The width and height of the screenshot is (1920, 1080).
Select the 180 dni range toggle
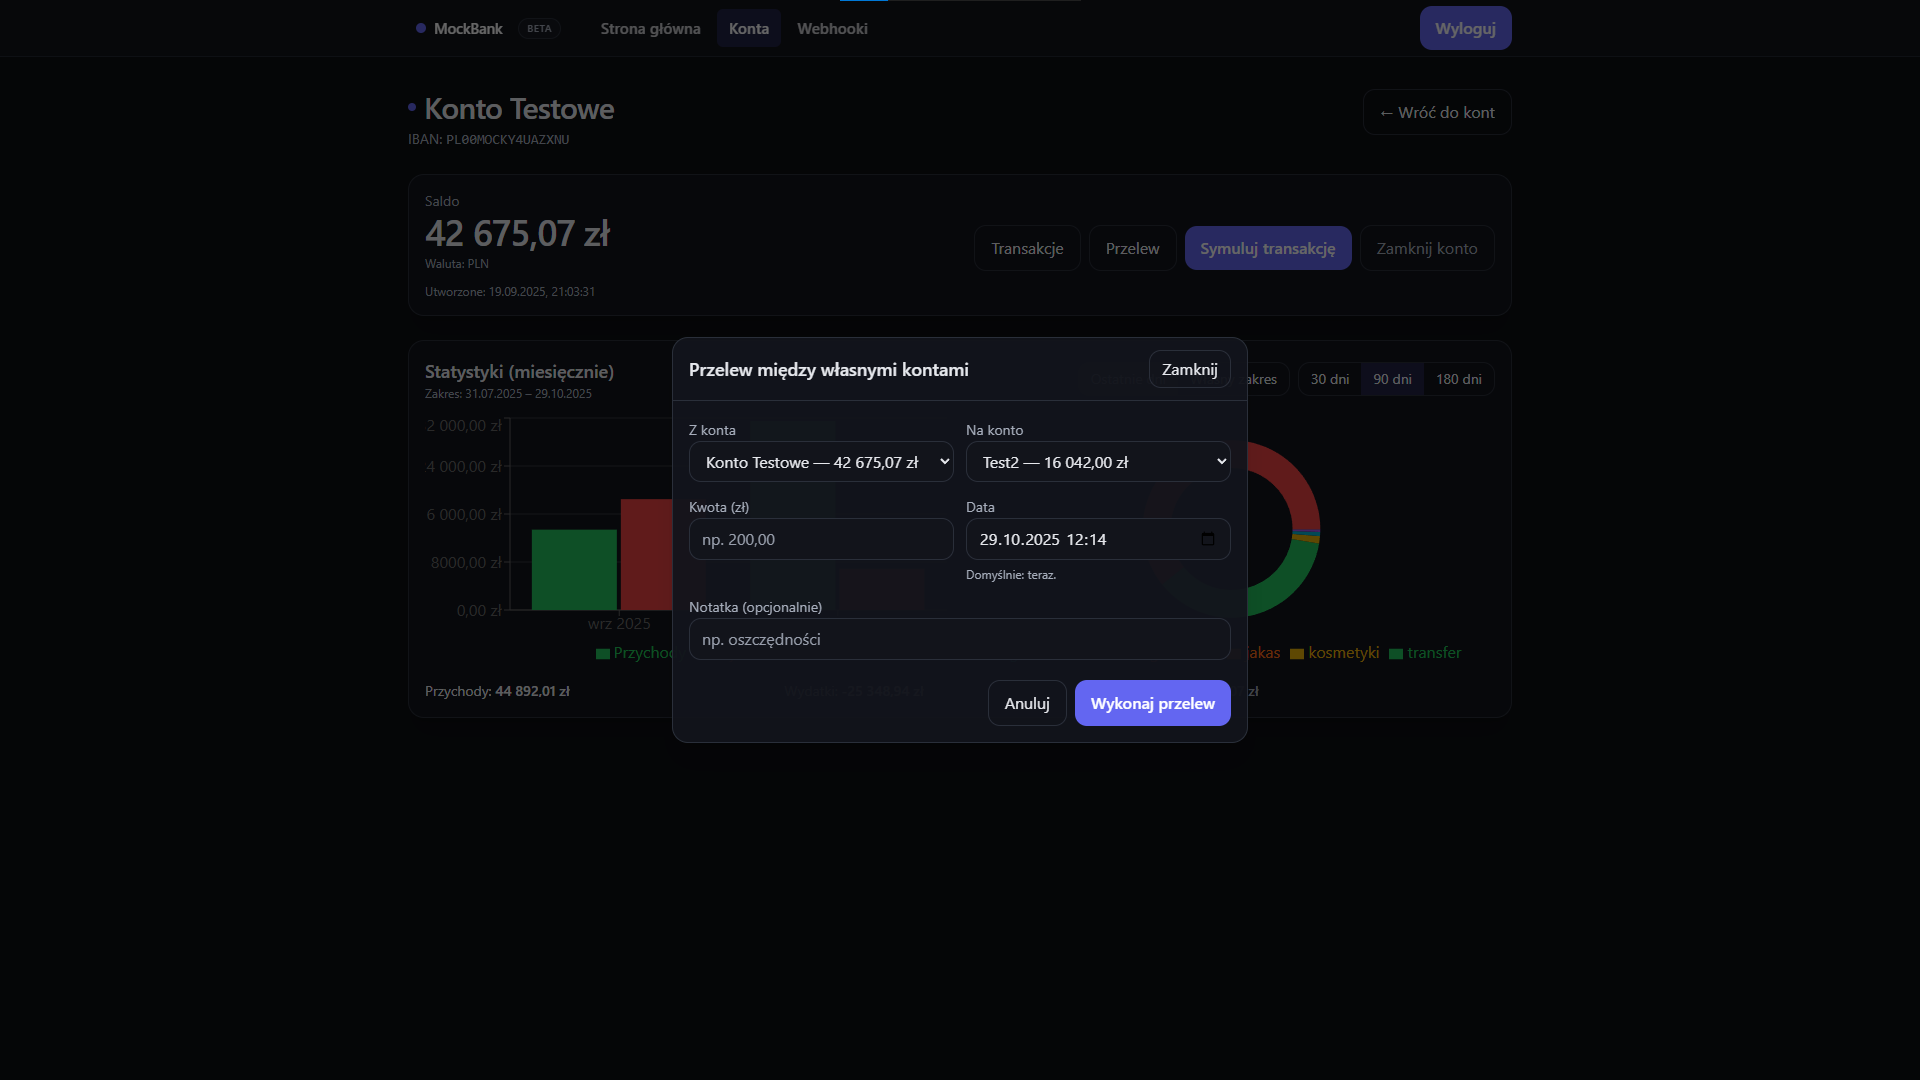[1458, 379]
